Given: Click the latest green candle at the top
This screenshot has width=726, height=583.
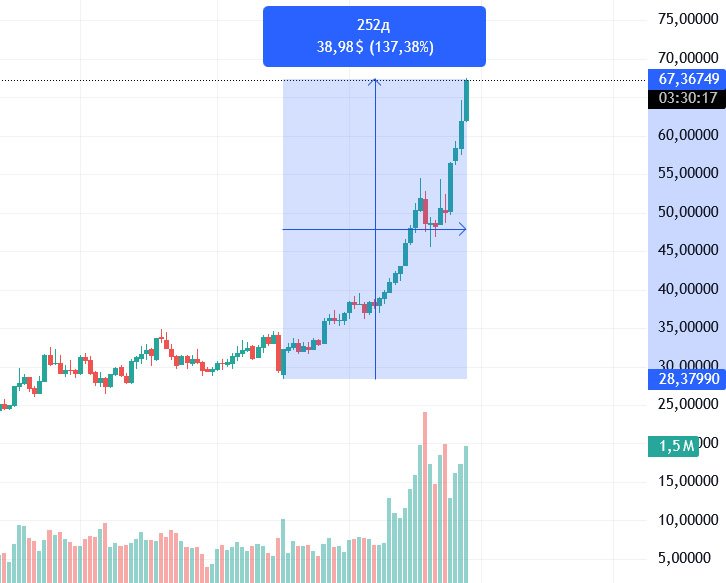Looking at the screenshot, I should [x=467, y=100].
